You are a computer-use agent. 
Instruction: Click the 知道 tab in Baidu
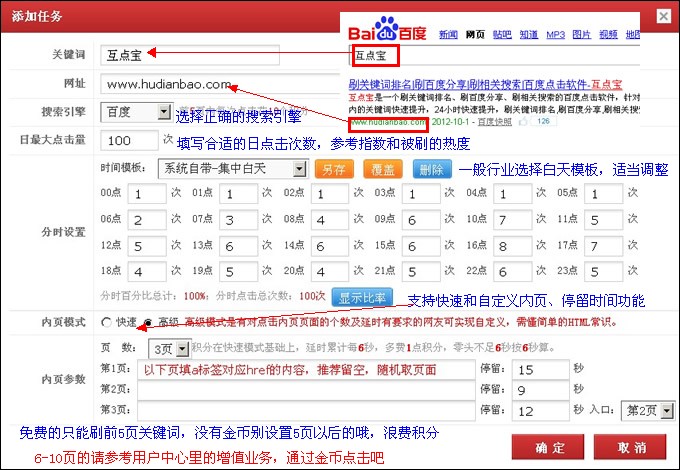pos(529,35)
